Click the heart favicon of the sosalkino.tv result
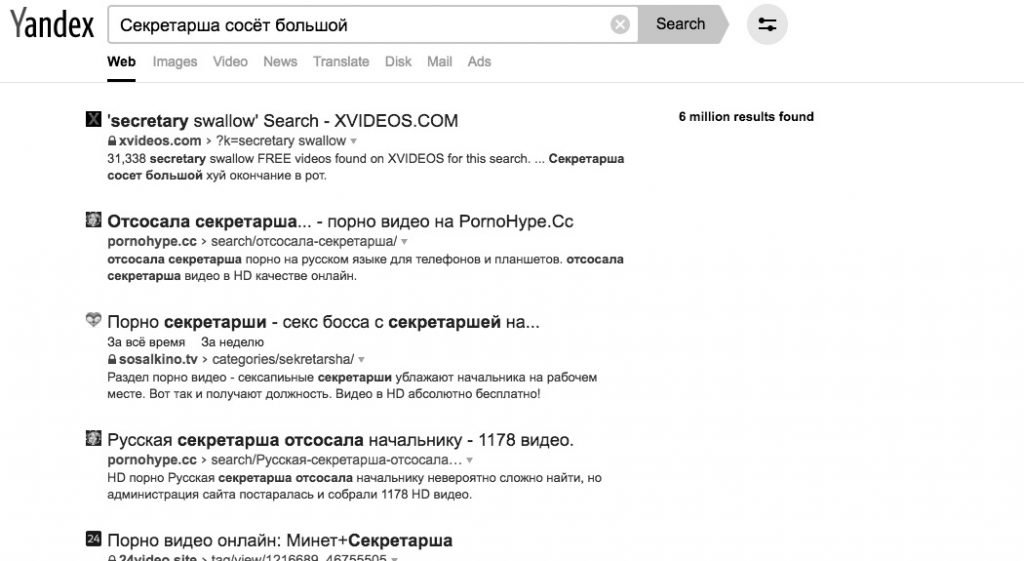 [x=93, y=319]
